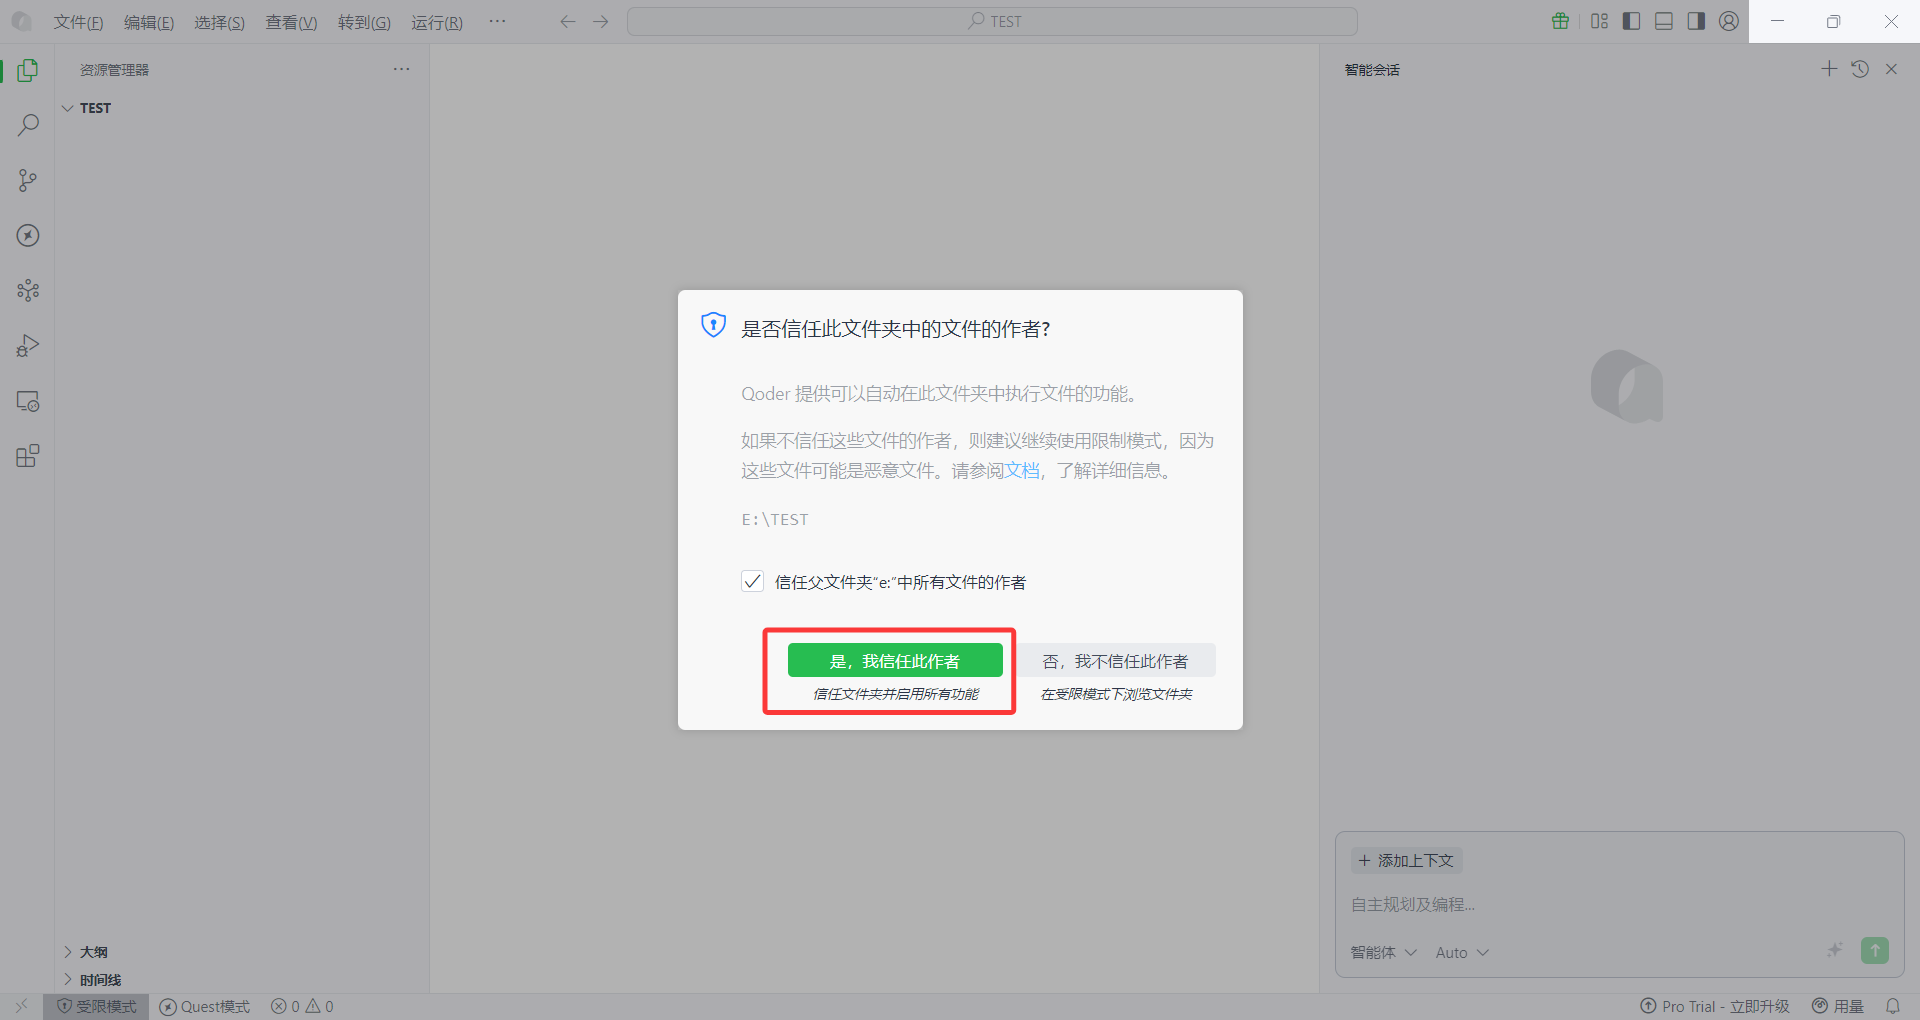Click the green gift icon in title bar
Screen dimensions: 1920x1020
pyautogui.click(x=1560, y=20)
